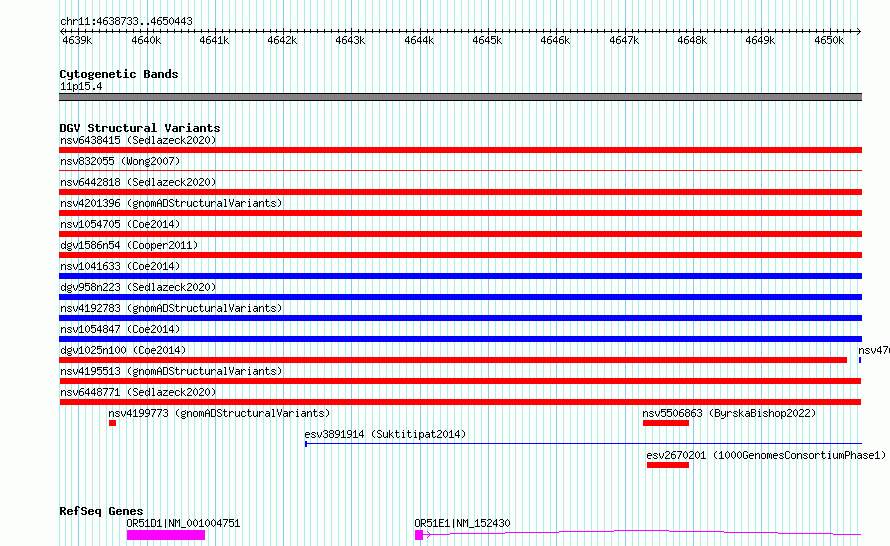The image size is (890, 546).
Task: Select the red bar under nsv6442818
Action: [x=460, y=192]
